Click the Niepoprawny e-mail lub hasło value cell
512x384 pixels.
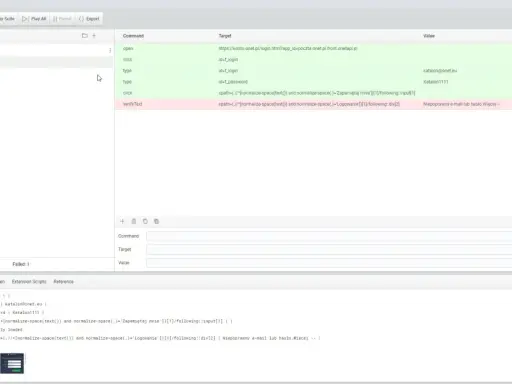(x=461, y=104)
